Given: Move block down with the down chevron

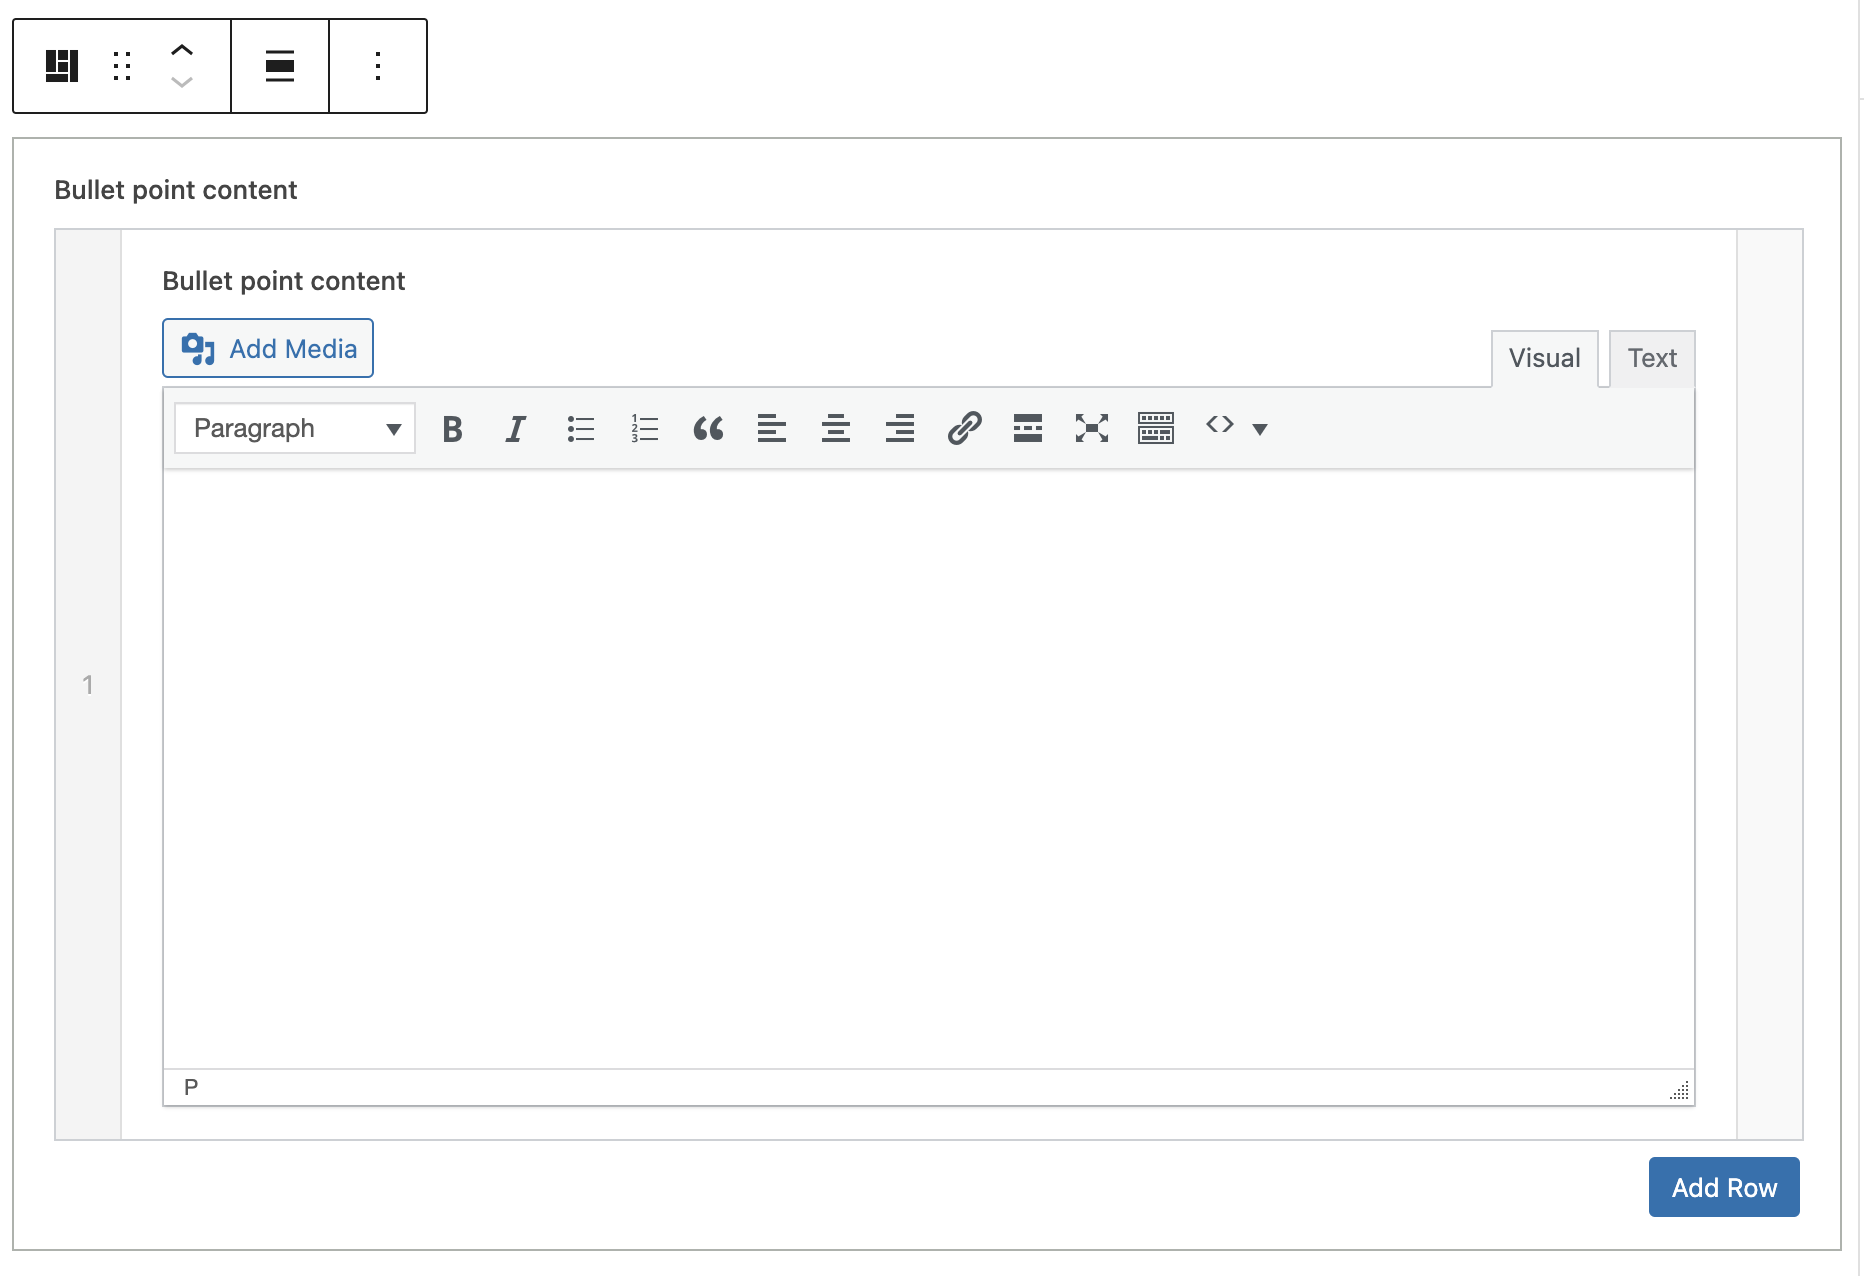Looking at the screenshot, I should pyautogui.click(x=182, y=82).
